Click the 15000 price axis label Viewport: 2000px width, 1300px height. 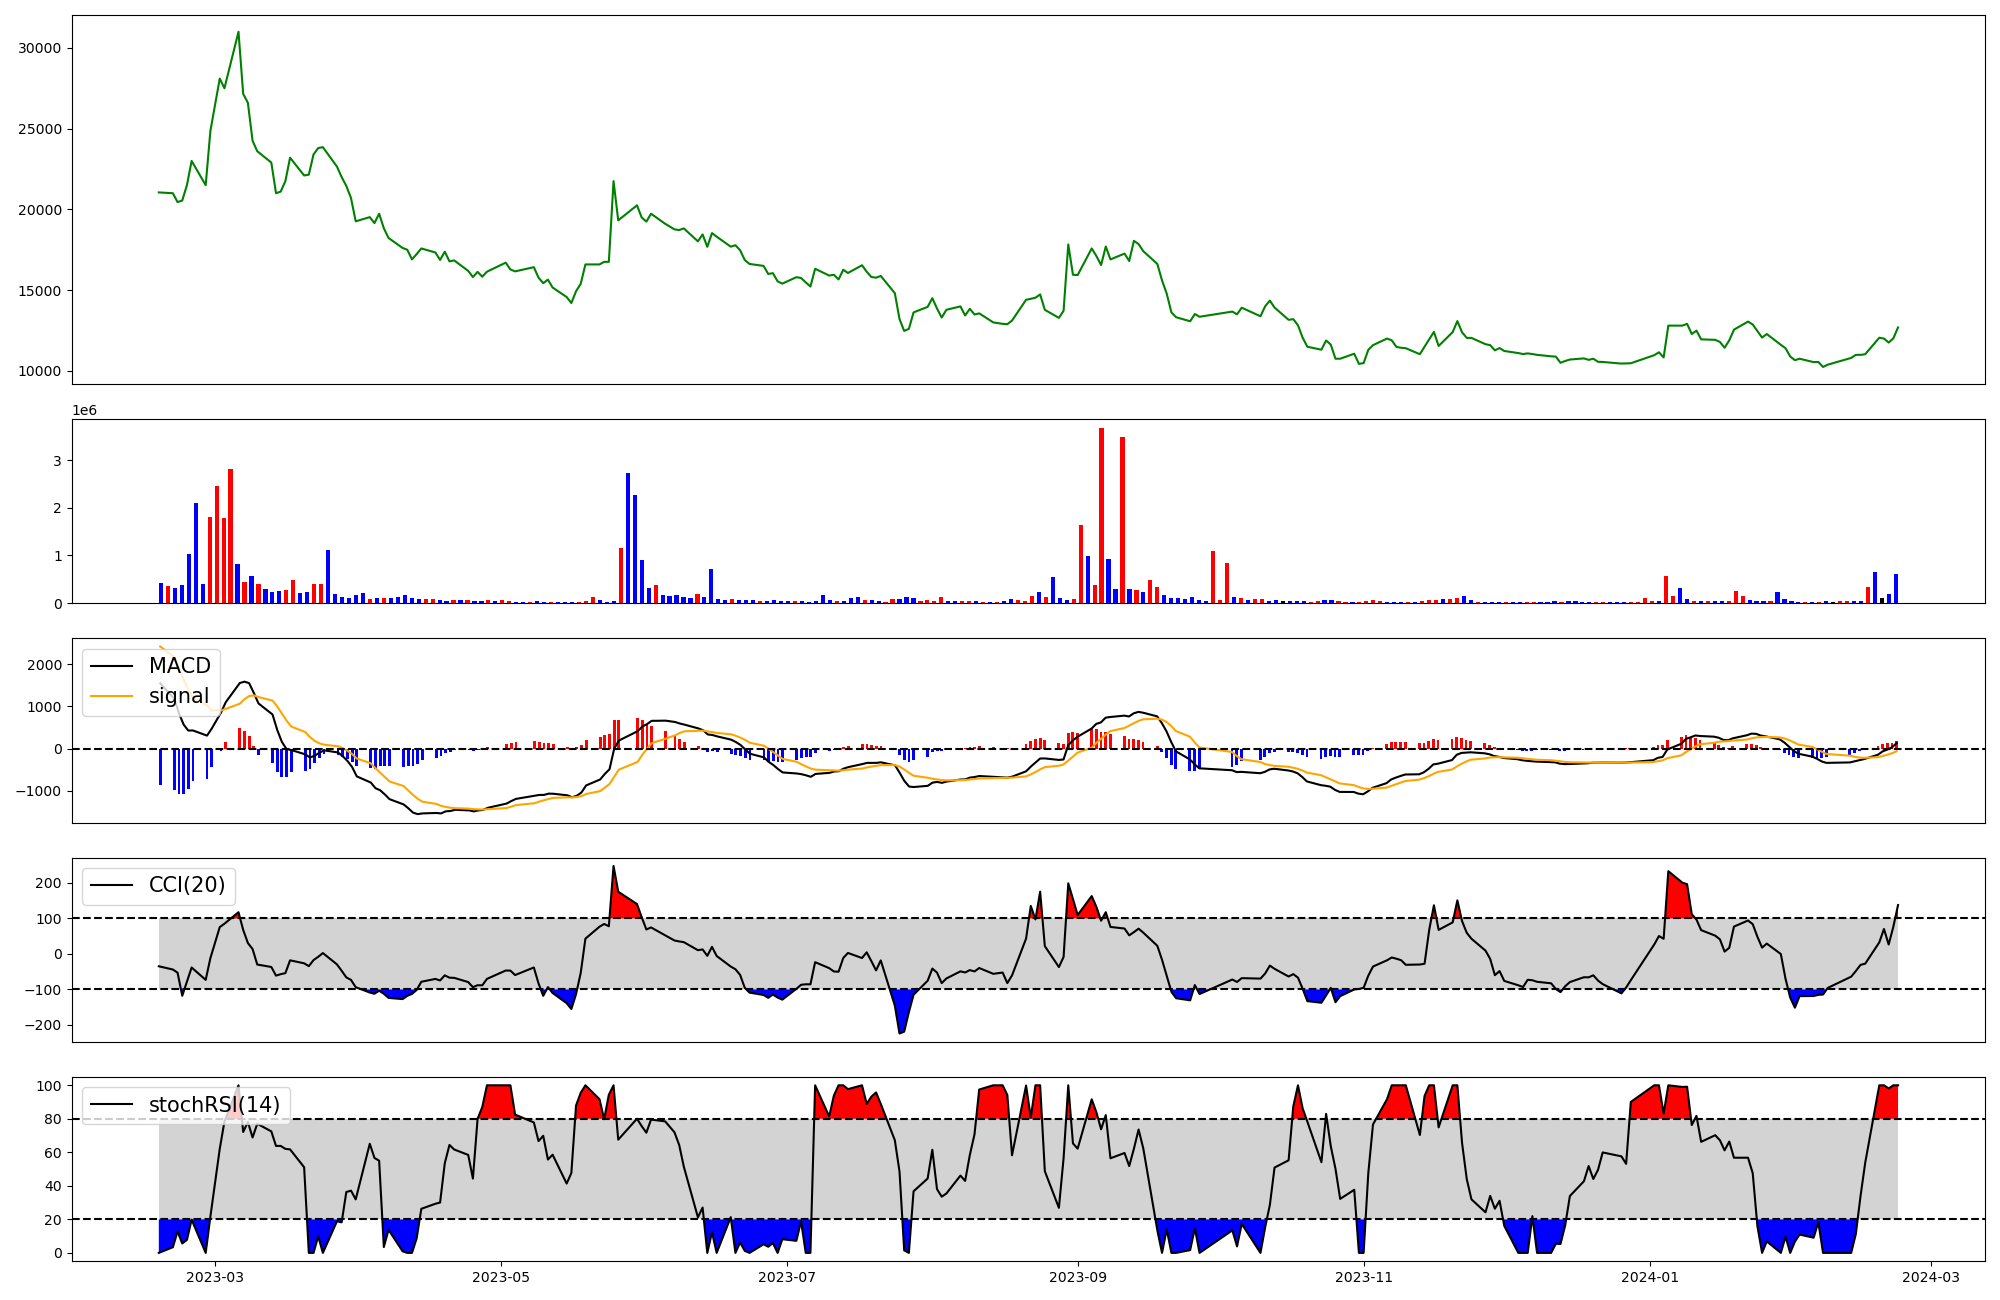(41, 291)
